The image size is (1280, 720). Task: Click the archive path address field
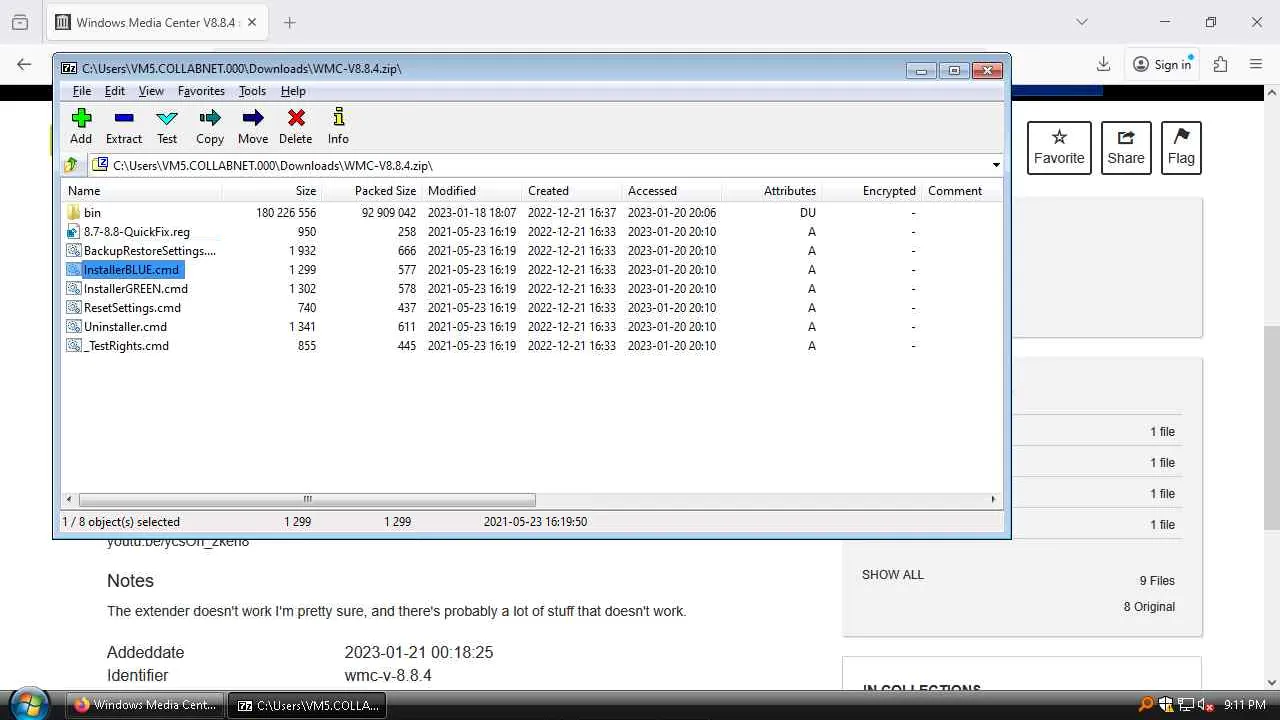coord(540,165)
